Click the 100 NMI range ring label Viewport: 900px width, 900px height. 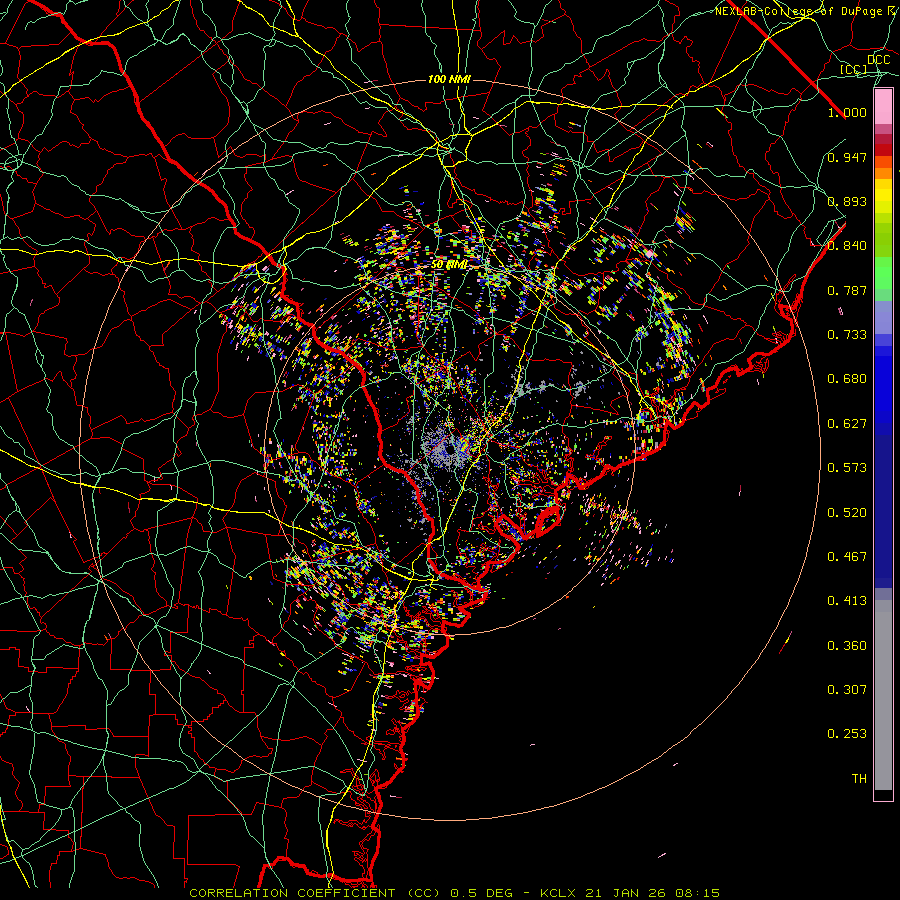449,79
